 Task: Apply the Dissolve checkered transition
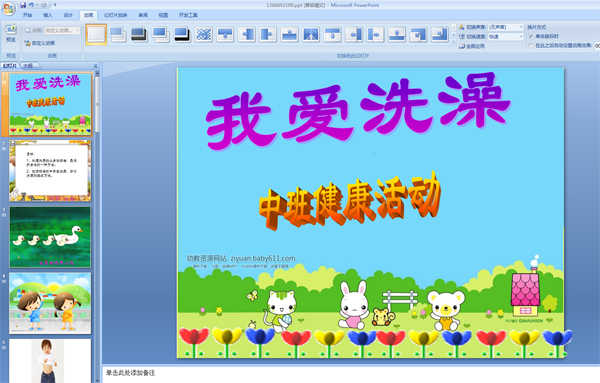pos(204,34)
